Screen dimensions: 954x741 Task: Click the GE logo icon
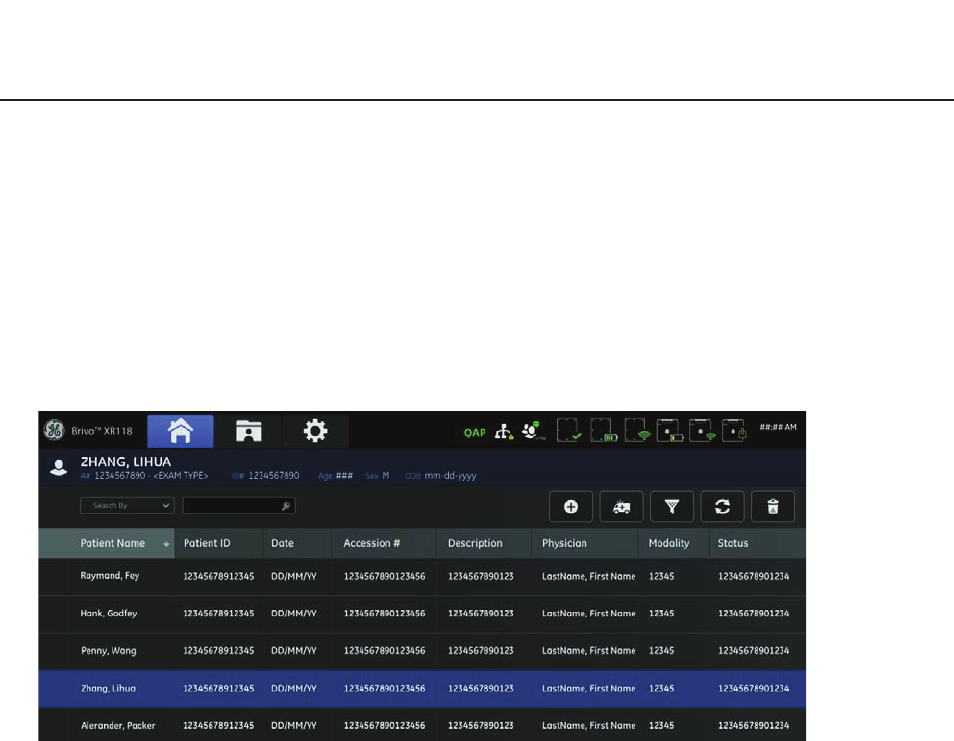[x=54, y=430]
